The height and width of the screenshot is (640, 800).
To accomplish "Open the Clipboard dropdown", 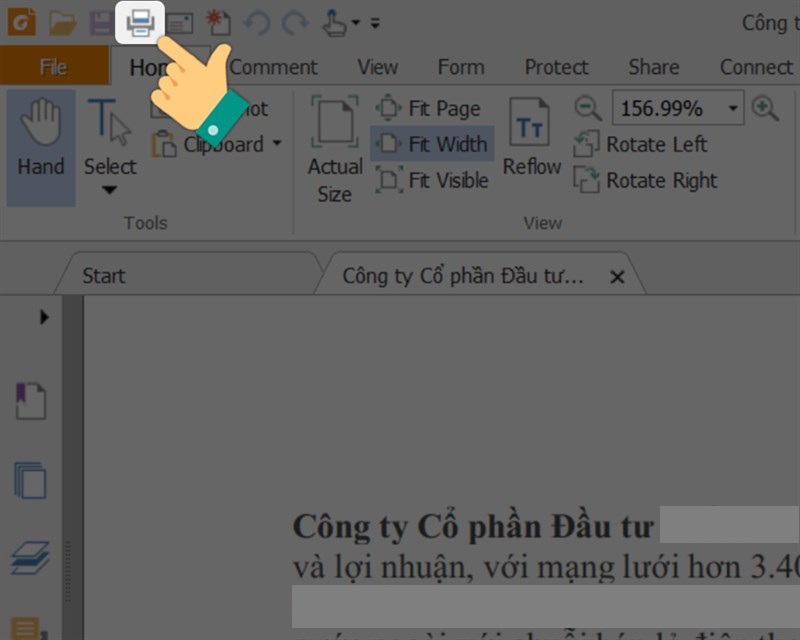I will tap(277, 143).
